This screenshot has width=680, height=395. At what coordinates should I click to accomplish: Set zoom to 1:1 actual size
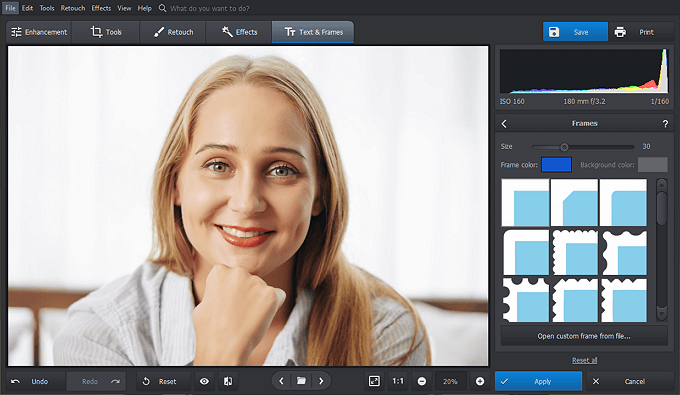[398, 382]
